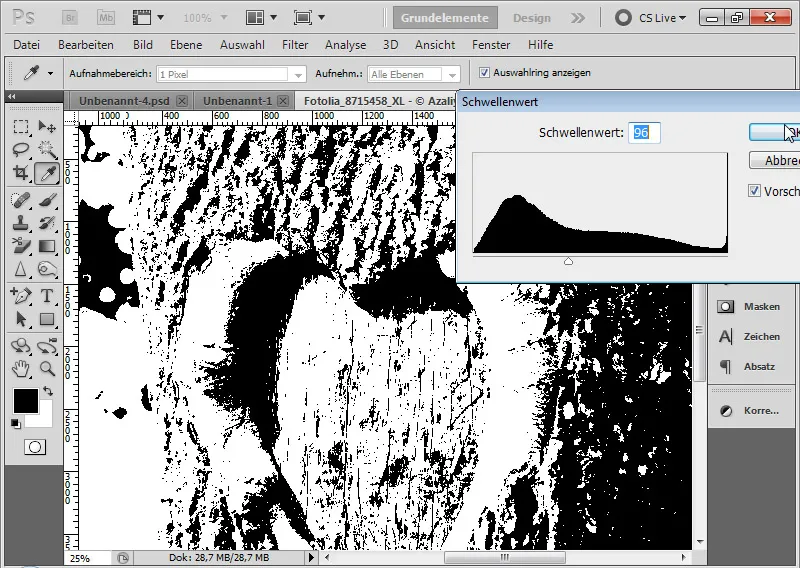Viewport: 800px width, 568px height.
Task: Select the Rectangle shape tool
Action: pos(47,319)
